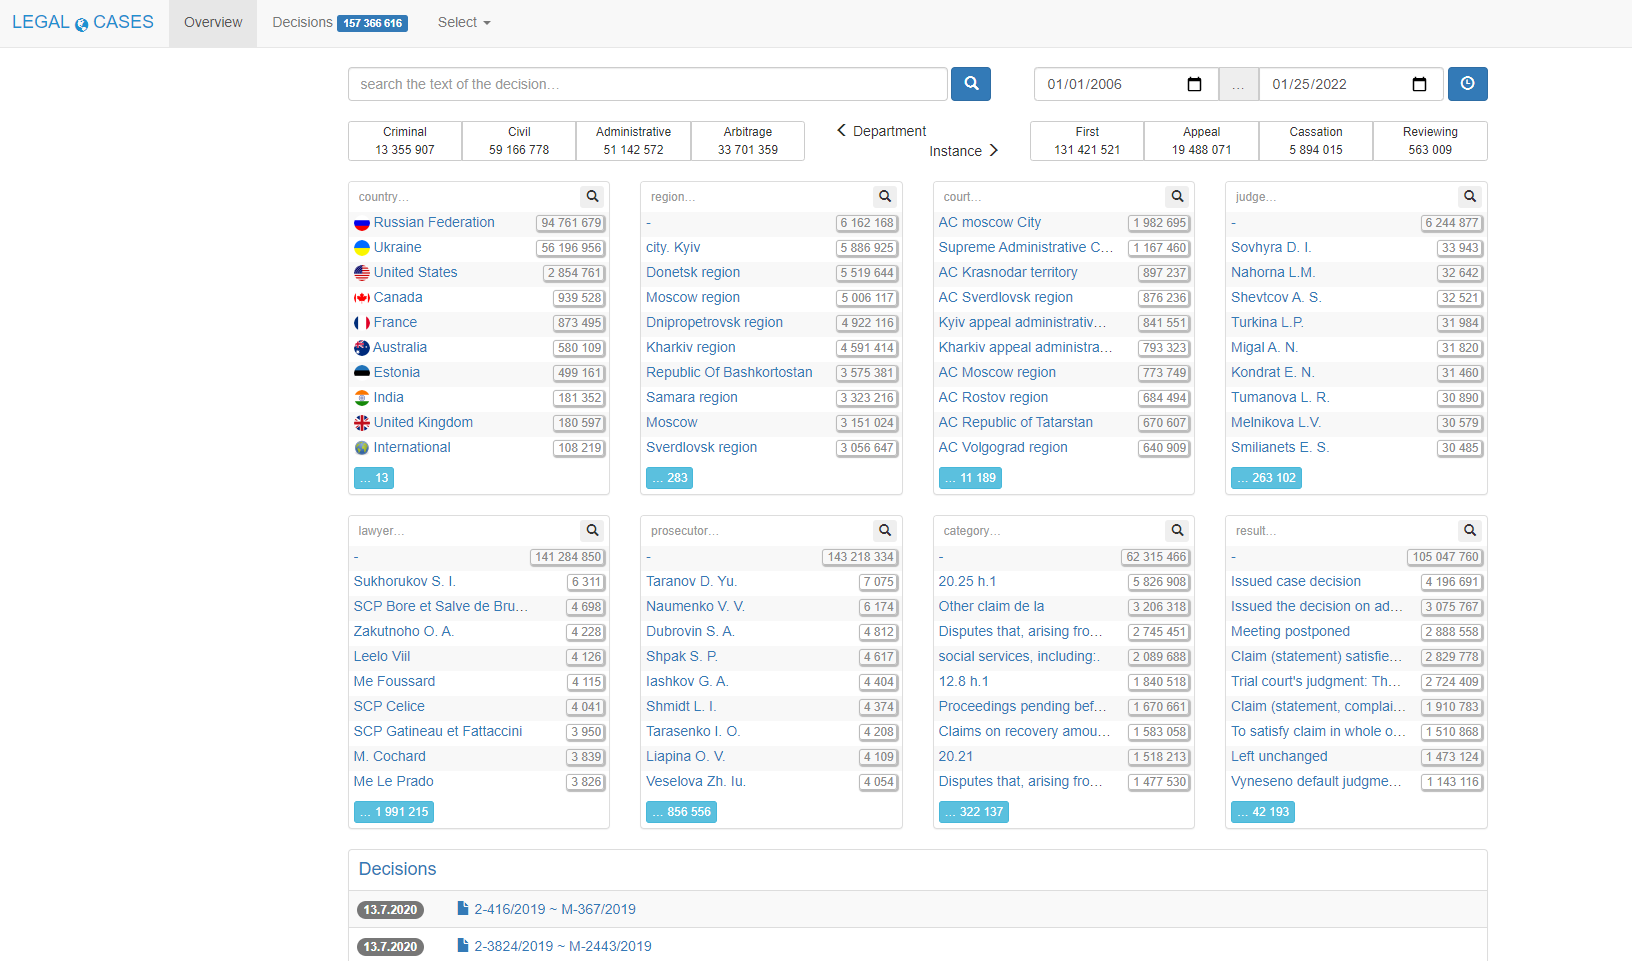The width and height of the screenshot is (1632, 961).
Task: Open decision 2-416/2019 ~ M-367/2019
Action: click(555, 909)
